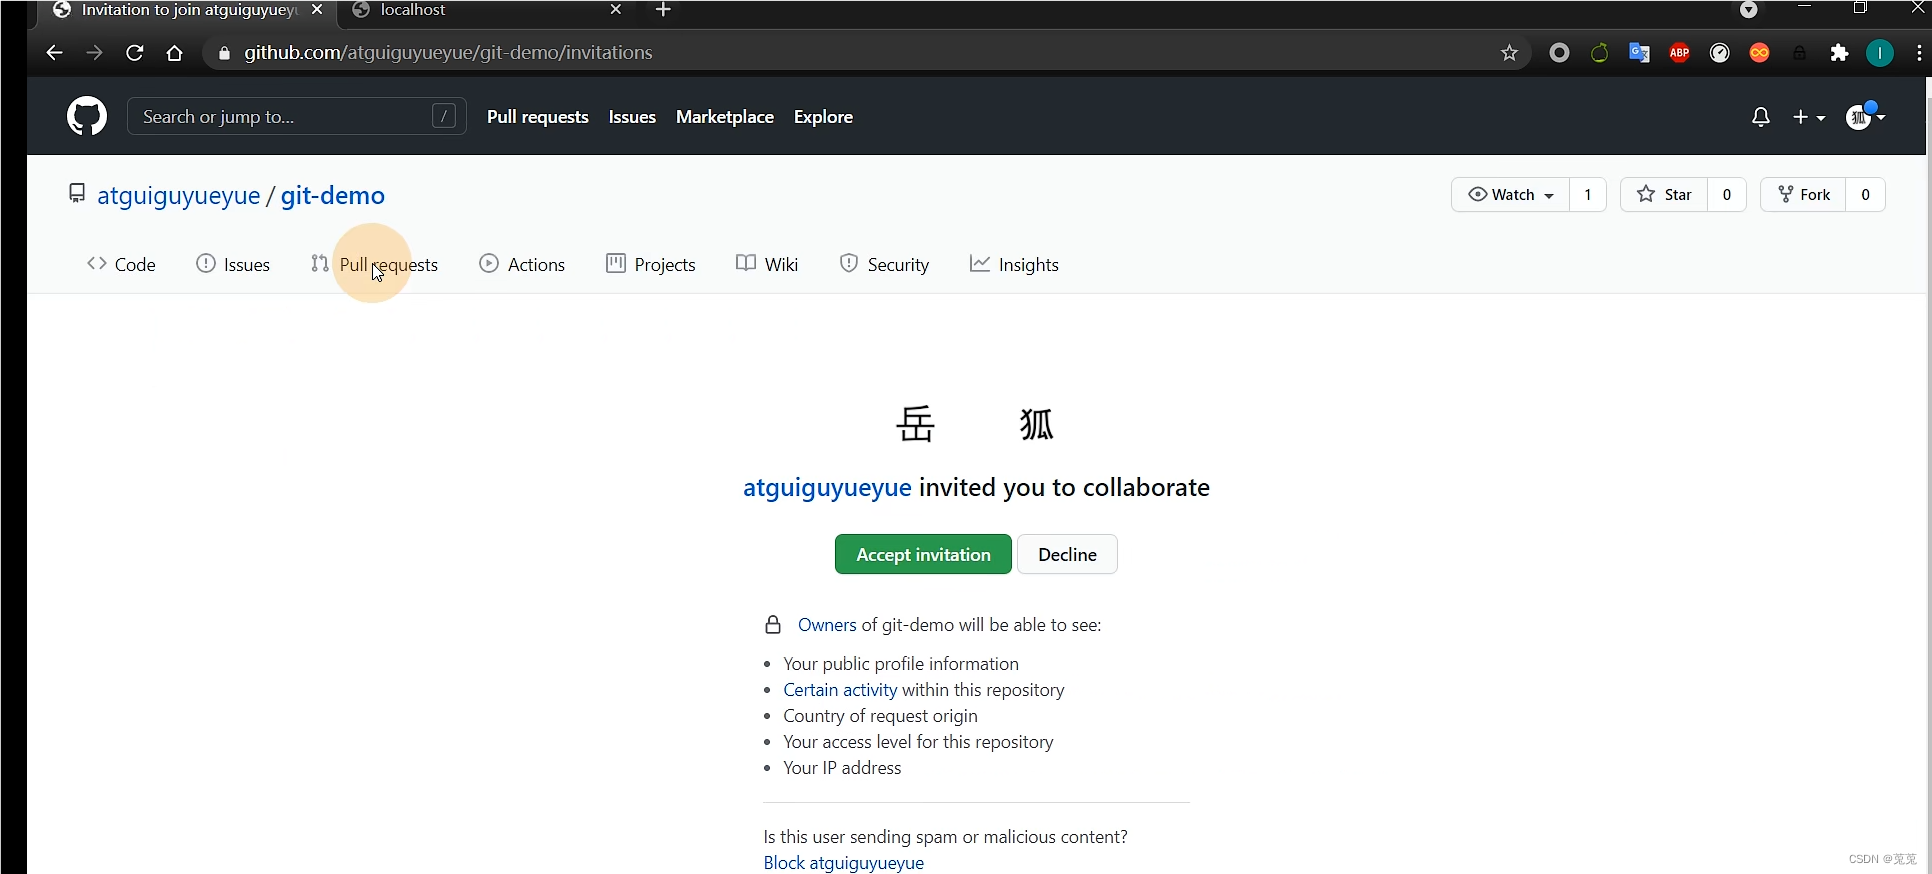Reload the page with refresh icon
This screenshot has height=874, width=1932.
click(x=135, y=53)
